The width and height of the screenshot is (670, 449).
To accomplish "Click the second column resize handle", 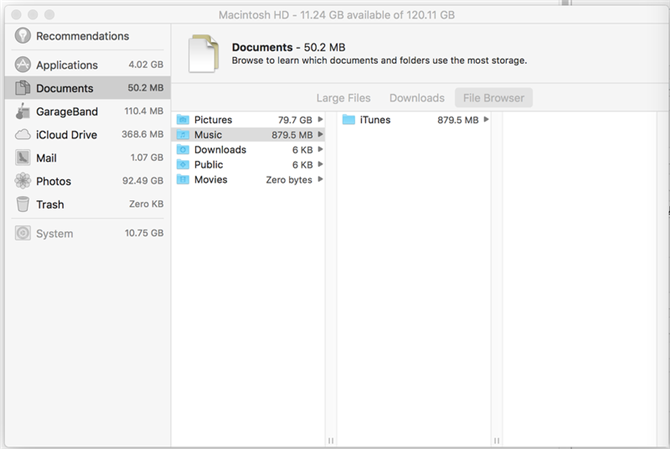I will pyautogui.click(x=497, y=440).
